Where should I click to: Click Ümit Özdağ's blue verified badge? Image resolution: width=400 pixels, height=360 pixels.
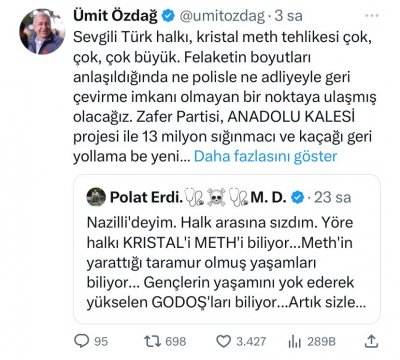(168, 16)
